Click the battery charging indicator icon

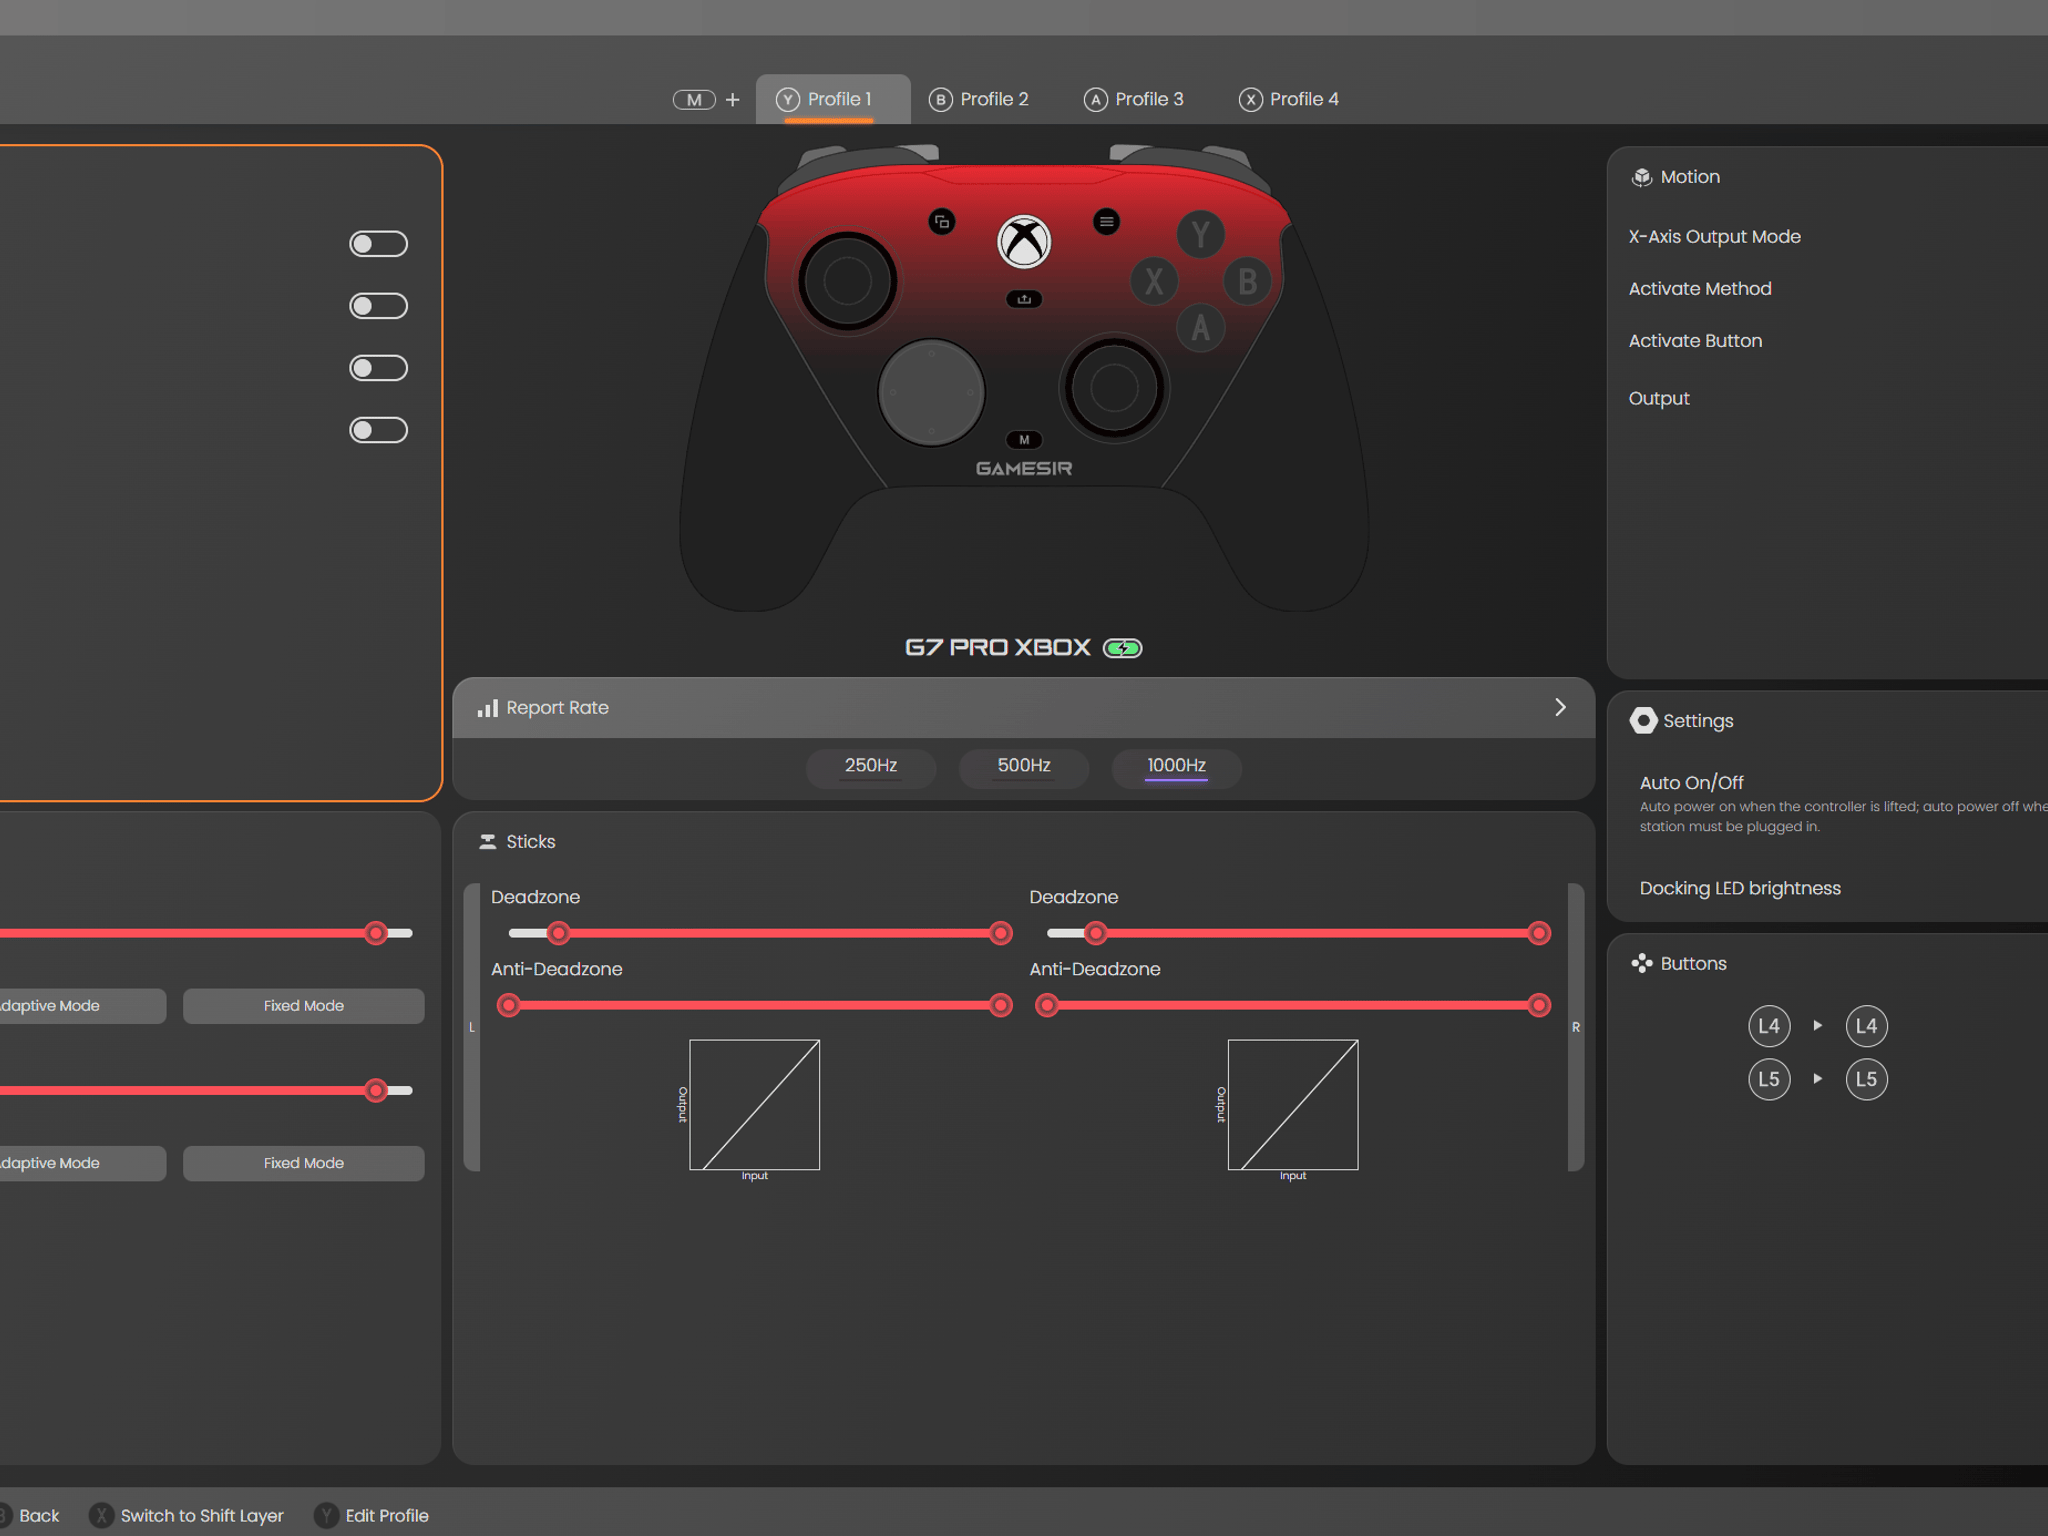pyautogui.click(x=1122, y=648)
